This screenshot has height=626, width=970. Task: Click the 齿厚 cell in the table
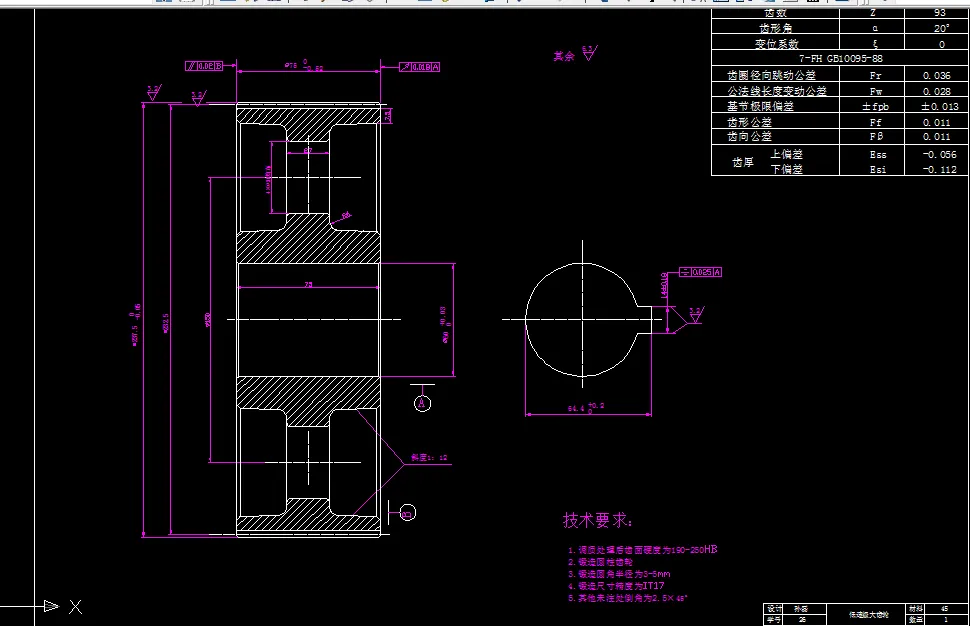click(742, 162)
